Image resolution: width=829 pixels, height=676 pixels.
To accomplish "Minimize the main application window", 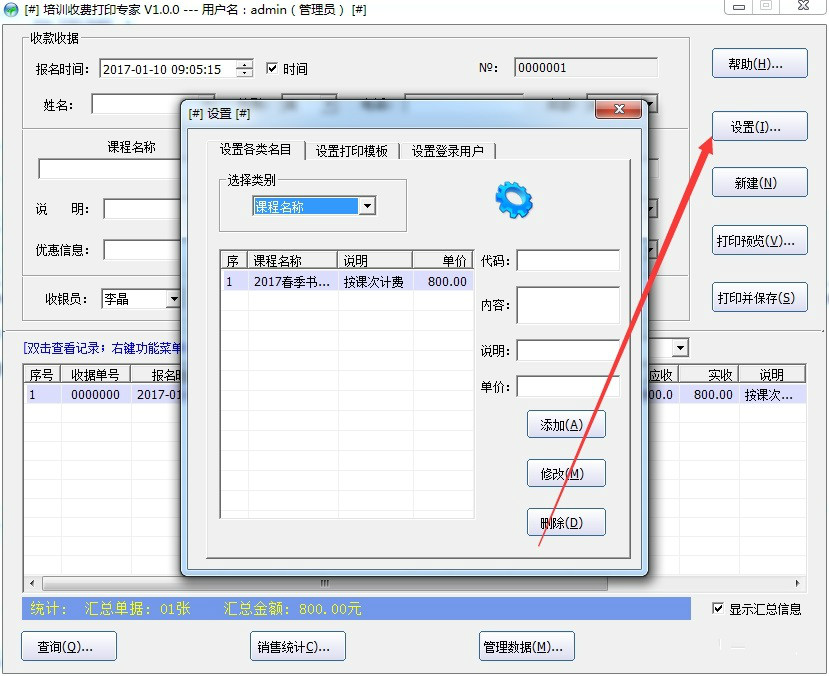I will [x=740, y=7].
